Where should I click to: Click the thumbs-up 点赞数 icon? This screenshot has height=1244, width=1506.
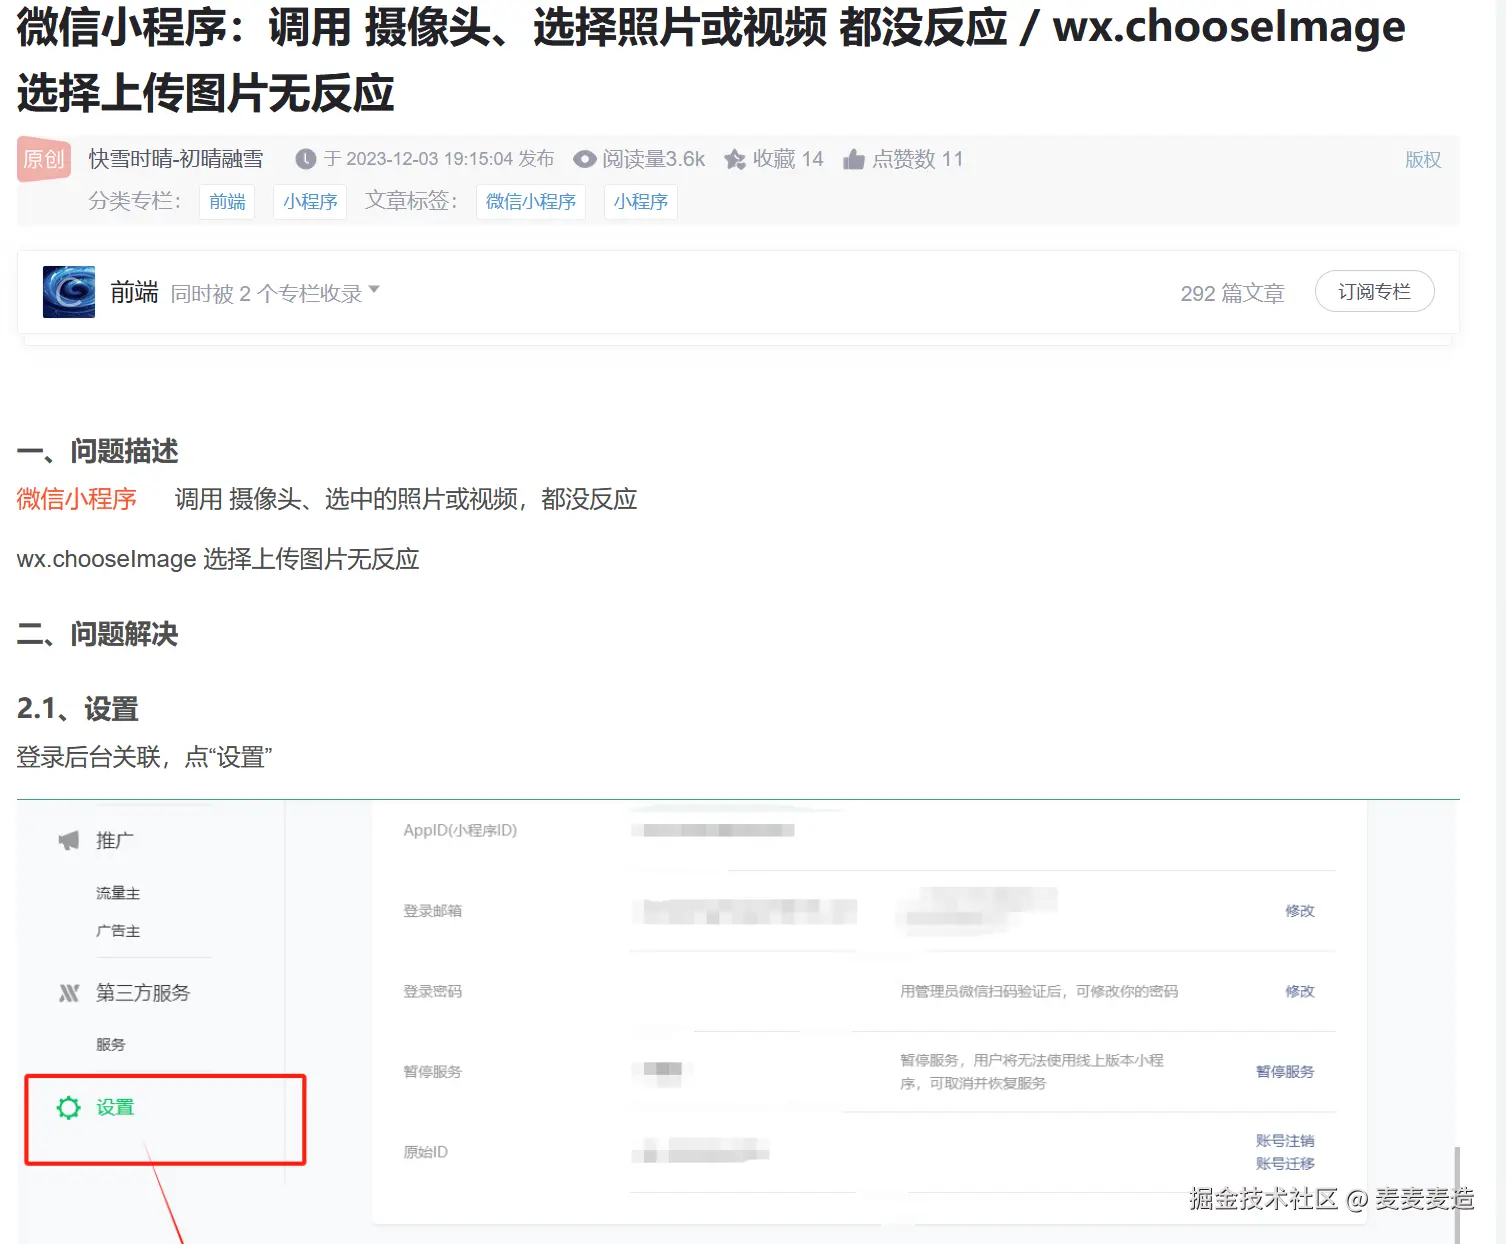[854, 159]
